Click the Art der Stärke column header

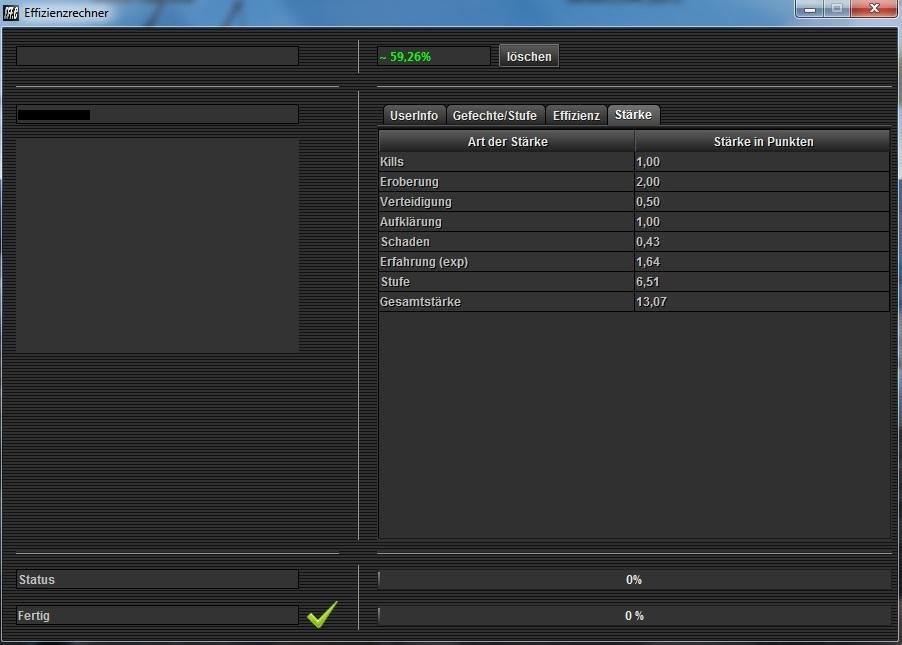tap(507, 142)
